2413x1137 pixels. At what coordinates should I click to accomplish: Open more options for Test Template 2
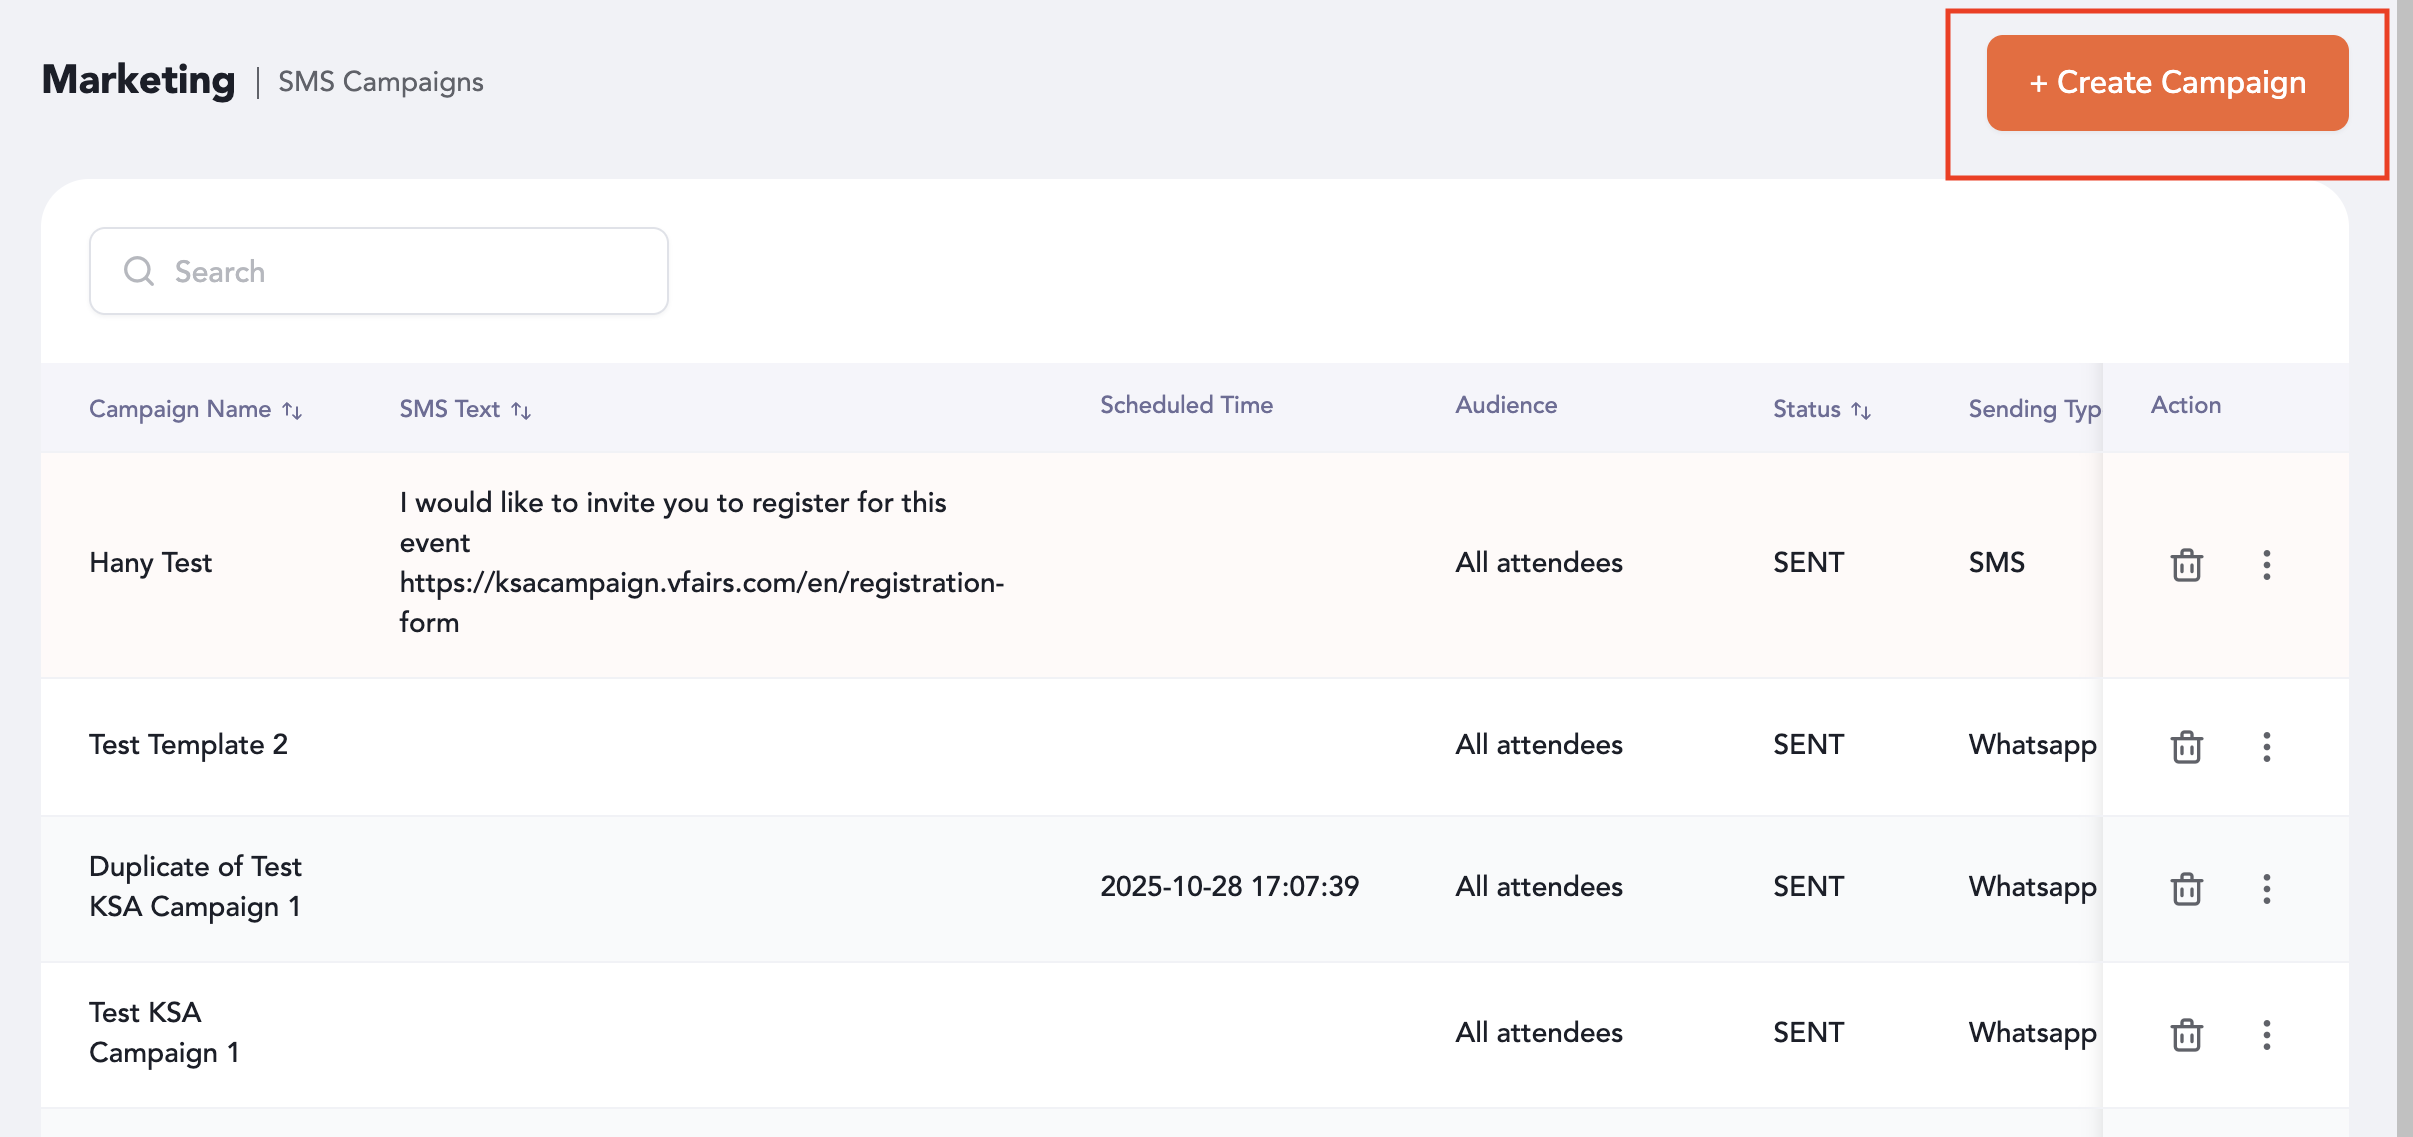click(x=2266, y=747)
